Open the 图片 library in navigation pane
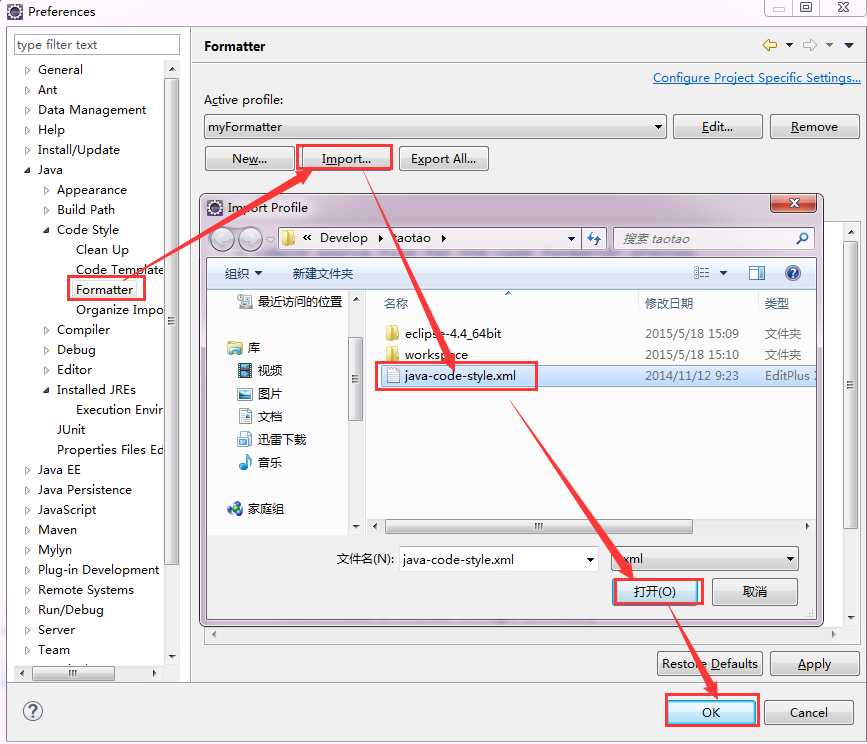Screen dimensions: 867x744 coord(260,394)
